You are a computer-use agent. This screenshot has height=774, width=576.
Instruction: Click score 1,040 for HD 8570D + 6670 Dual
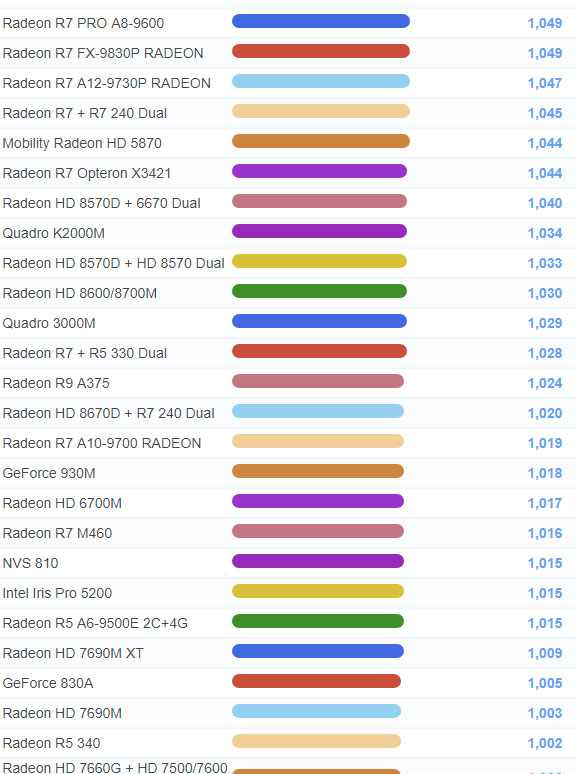pos(545,203)
